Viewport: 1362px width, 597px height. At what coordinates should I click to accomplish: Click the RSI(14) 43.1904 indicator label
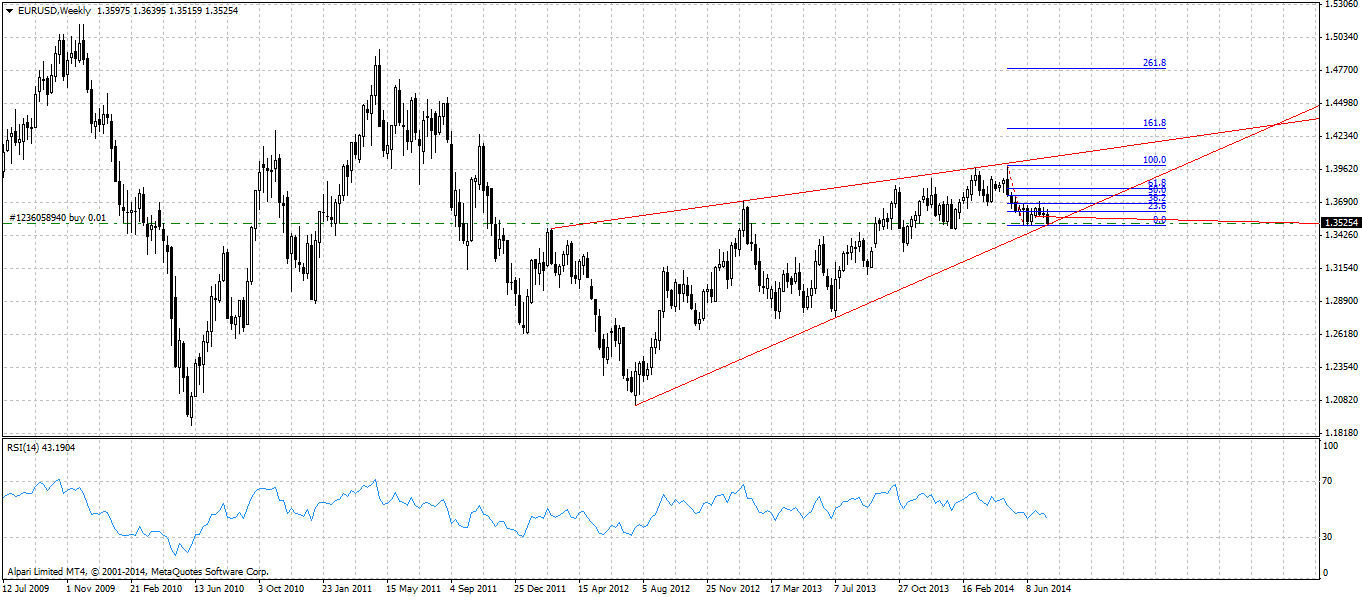tap(40, 447)
